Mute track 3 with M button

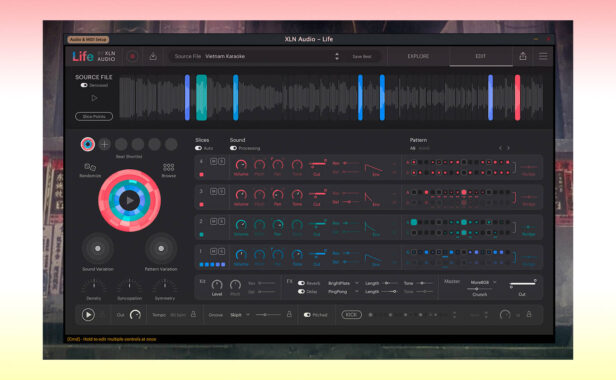(x=213, y=191)
